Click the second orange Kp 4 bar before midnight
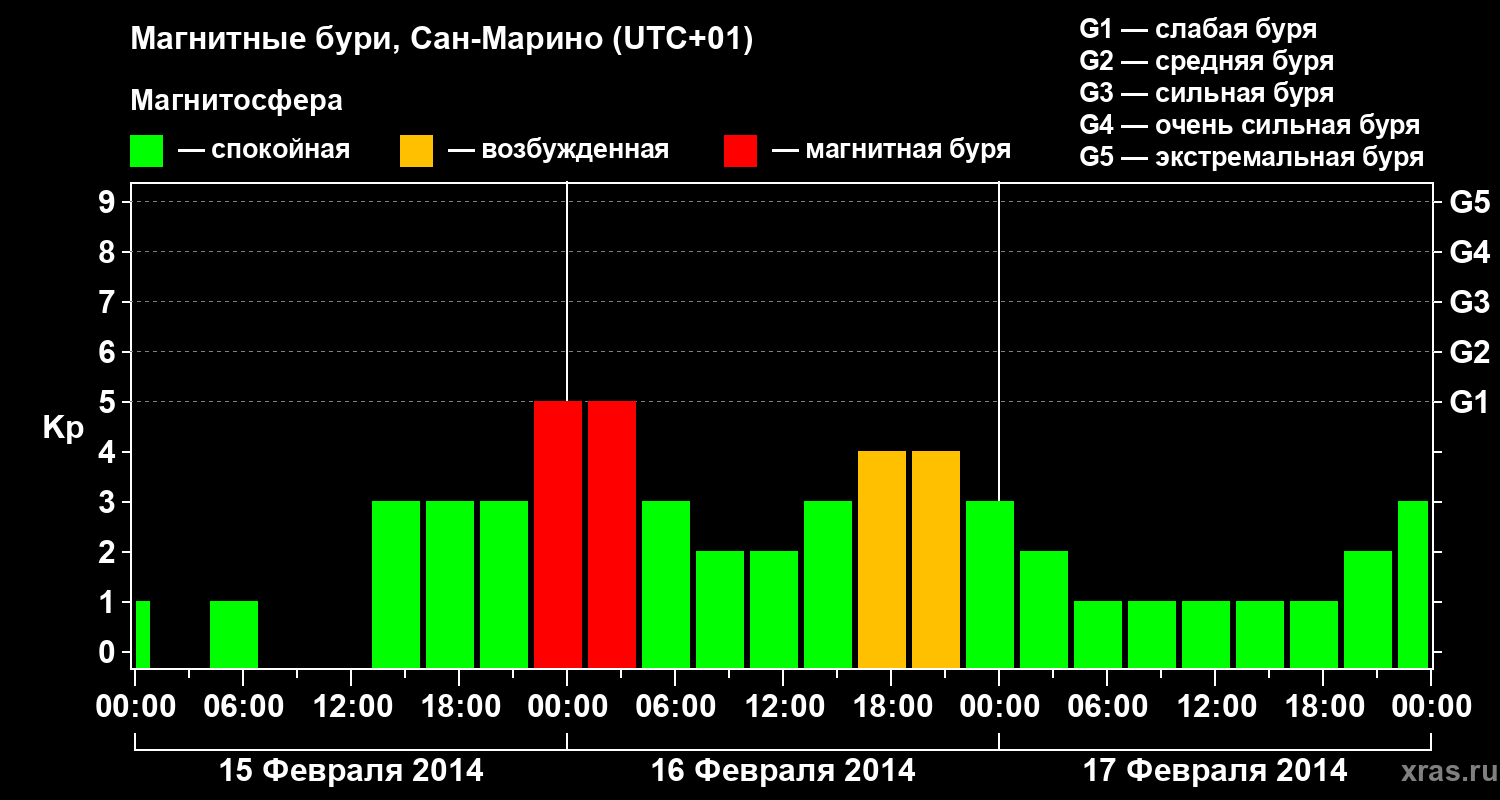This screenshot has height=800, width=1500. pos(936,559)
